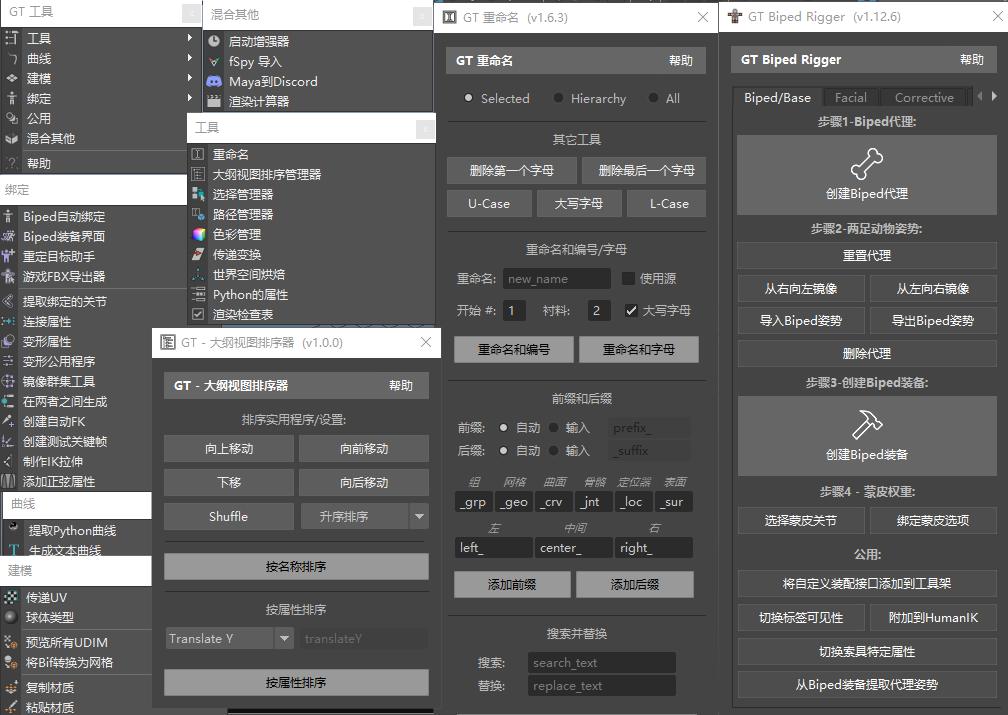
Task: Expand the 绑定 submenu in GT 工具
Action: click(189, 98)
